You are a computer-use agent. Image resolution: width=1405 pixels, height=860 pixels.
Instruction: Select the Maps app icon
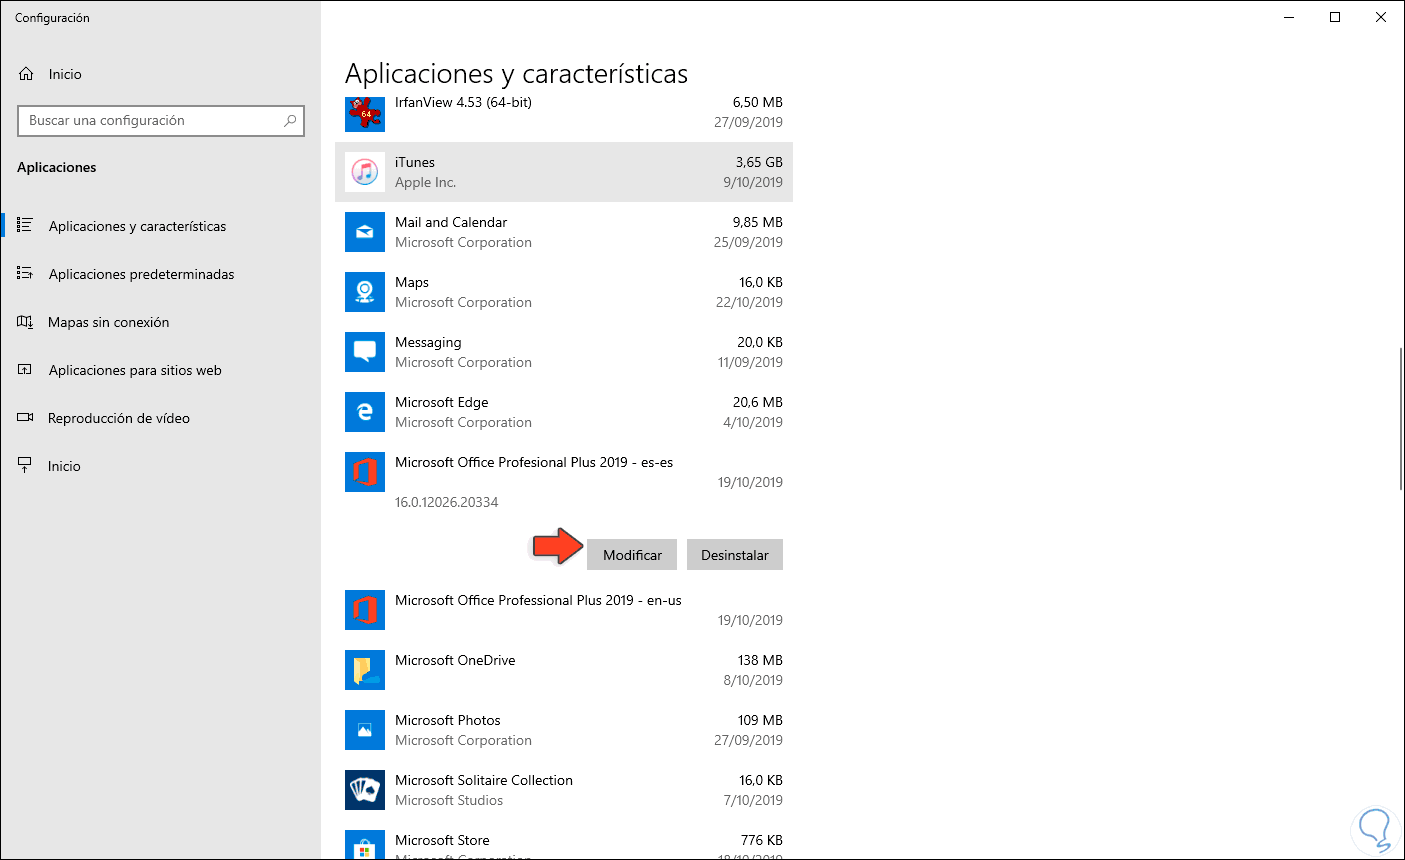point(365,292)
